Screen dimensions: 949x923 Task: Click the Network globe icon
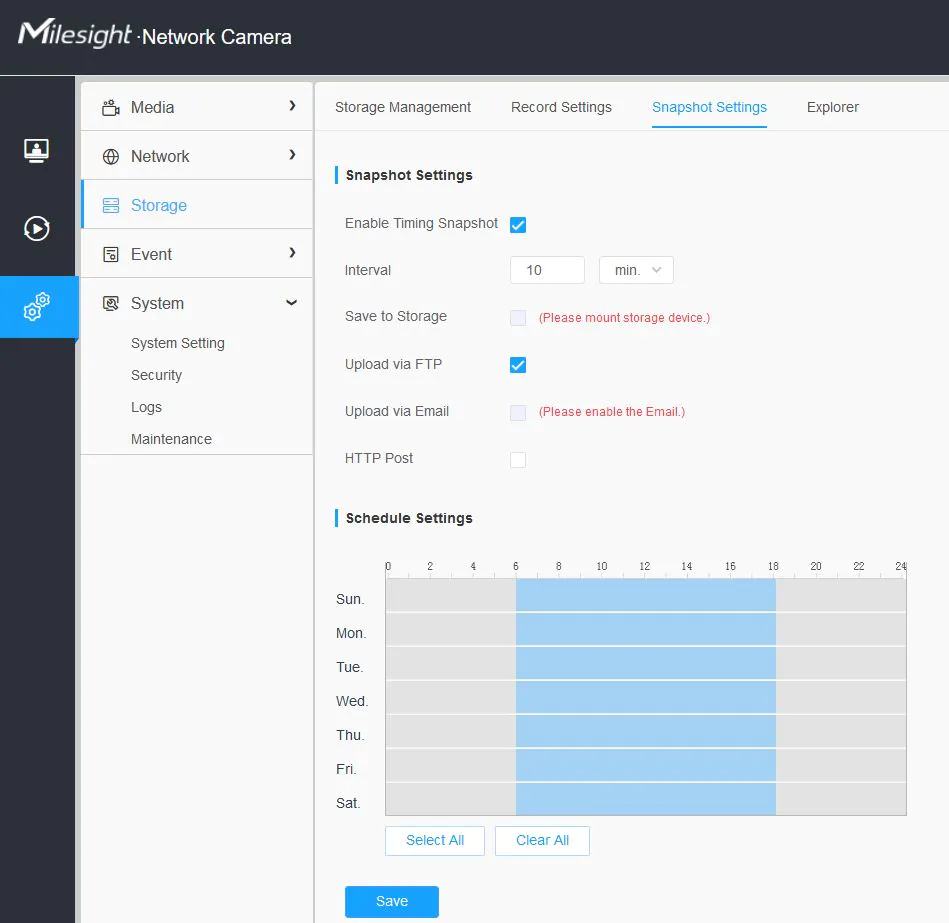point(111,157)
